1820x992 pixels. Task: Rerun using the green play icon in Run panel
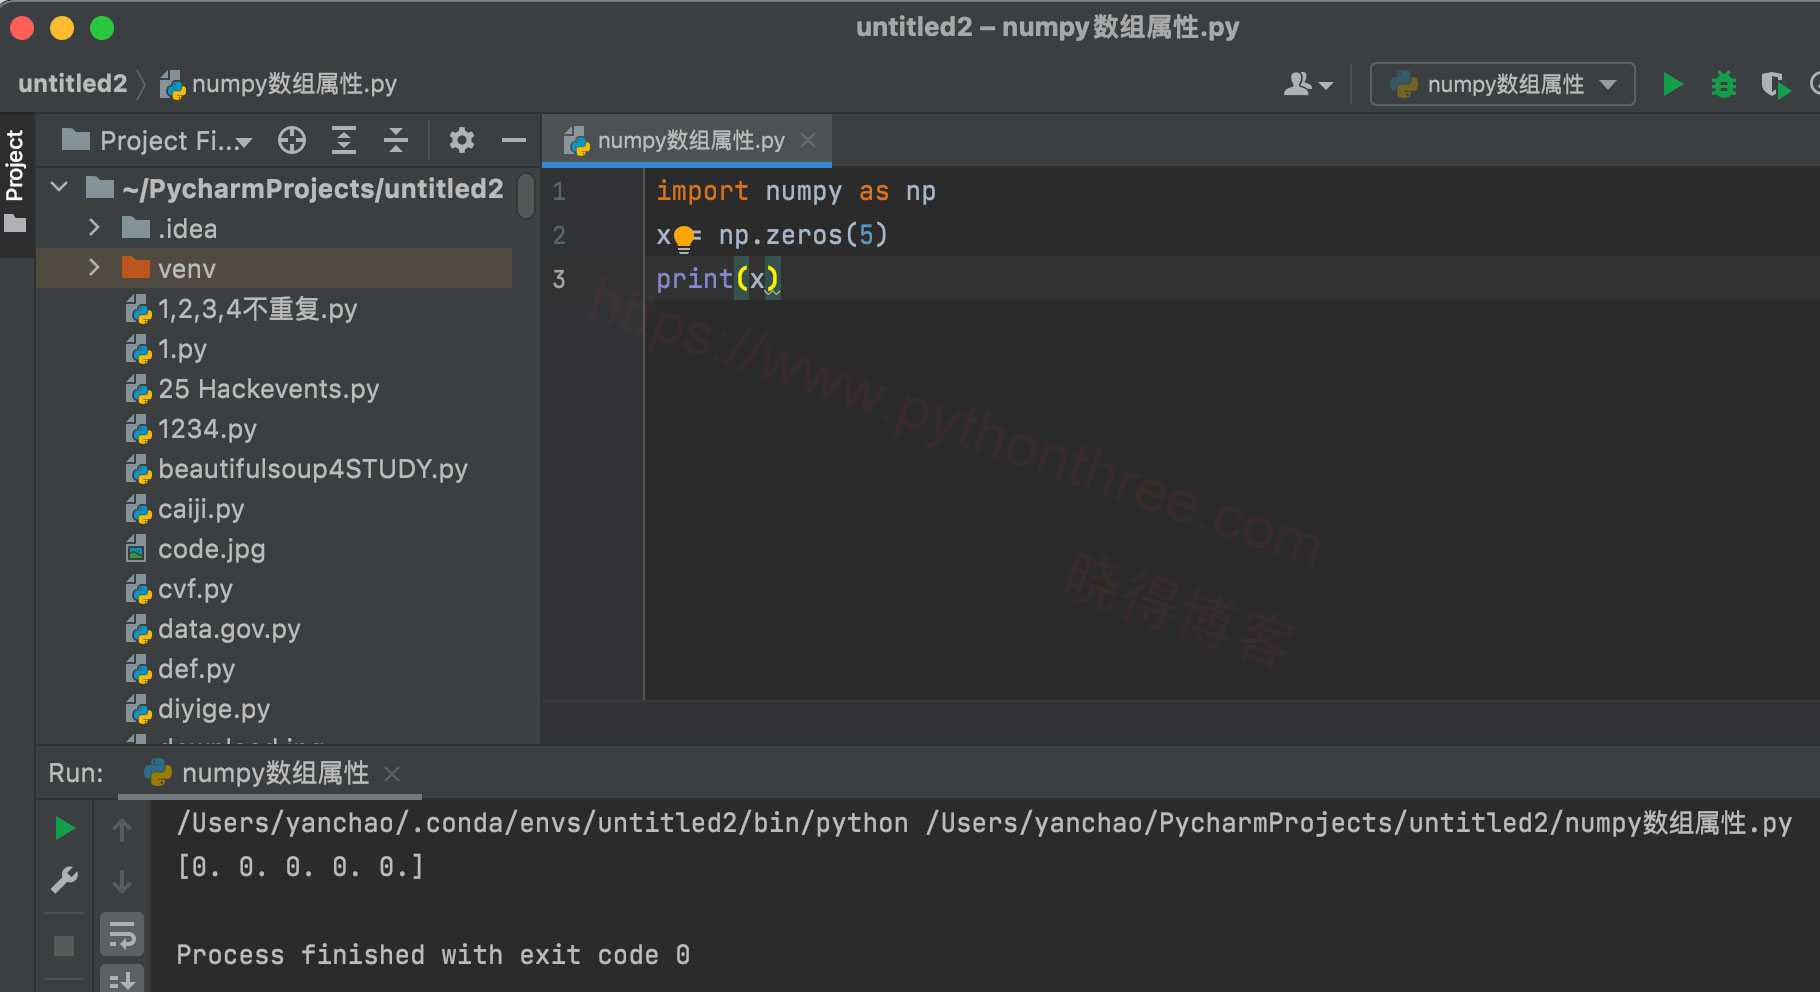pyautogui.click(x=65, y=828)
